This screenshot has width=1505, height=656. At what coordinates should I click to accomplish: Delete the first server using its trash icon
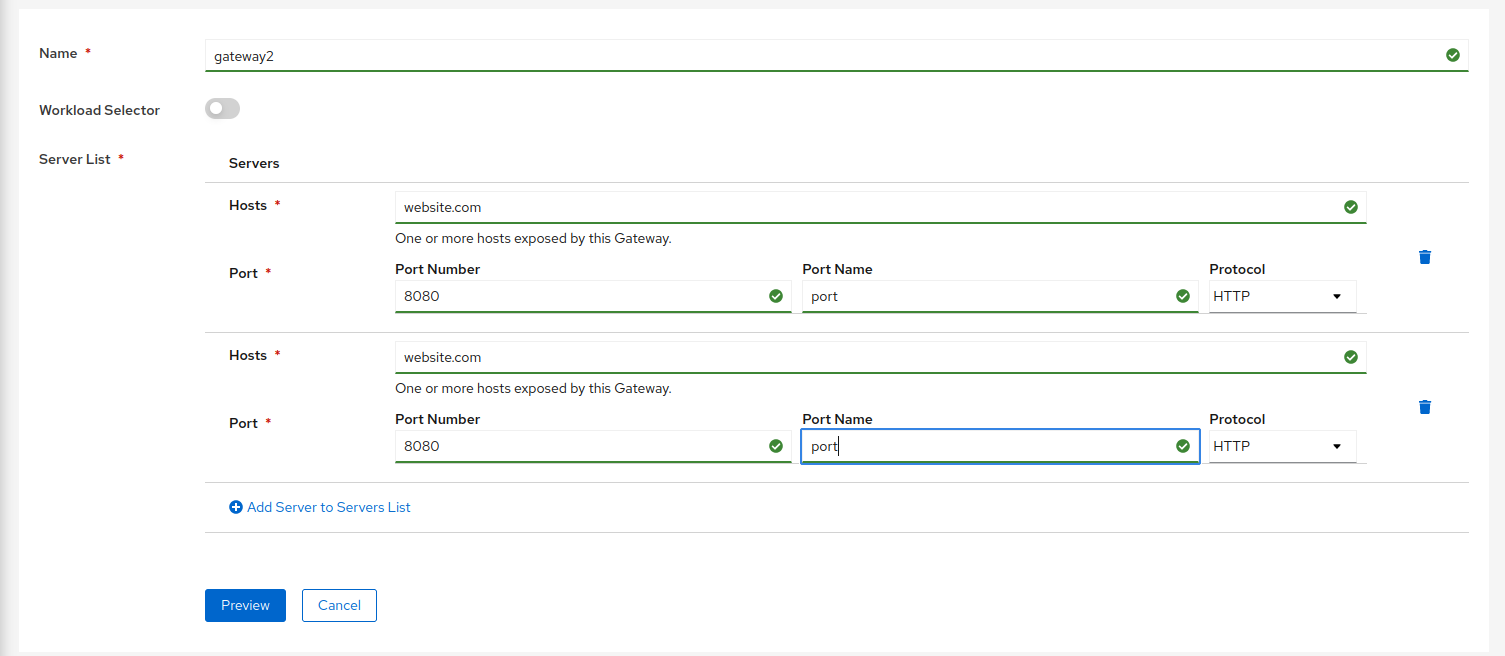click(1424, 257)
